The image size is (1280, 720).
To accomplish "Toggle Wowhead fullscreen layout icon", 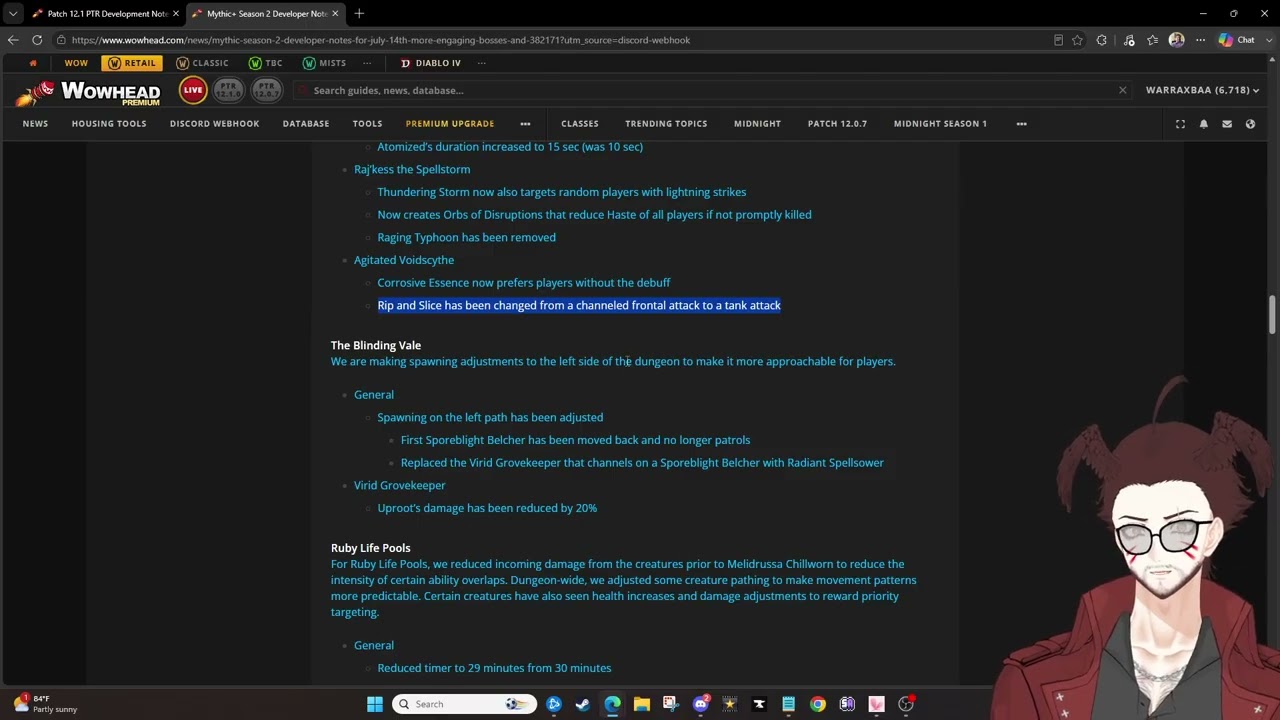I will 1180,124.
